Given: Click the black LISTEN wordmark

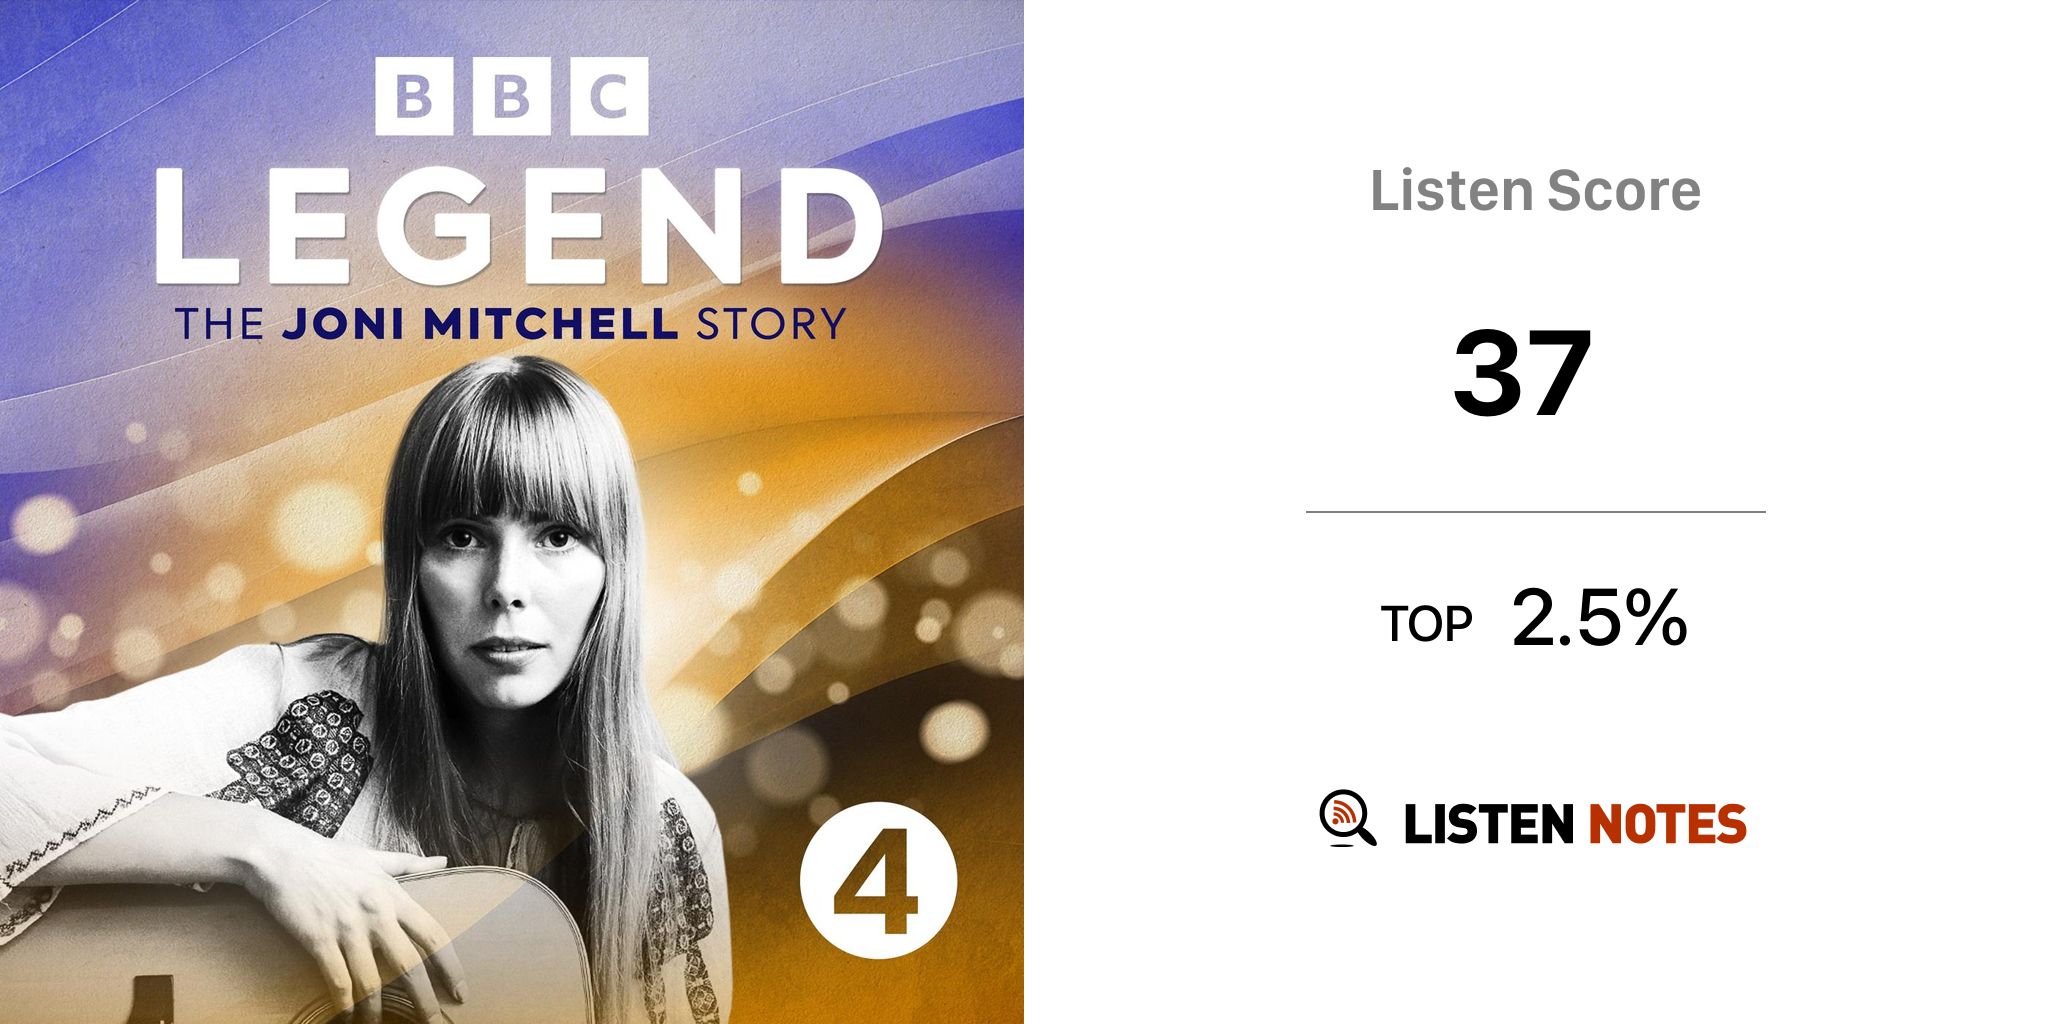Looking at the screenshot, I should pyautogui.click(x=1489, y=824).
